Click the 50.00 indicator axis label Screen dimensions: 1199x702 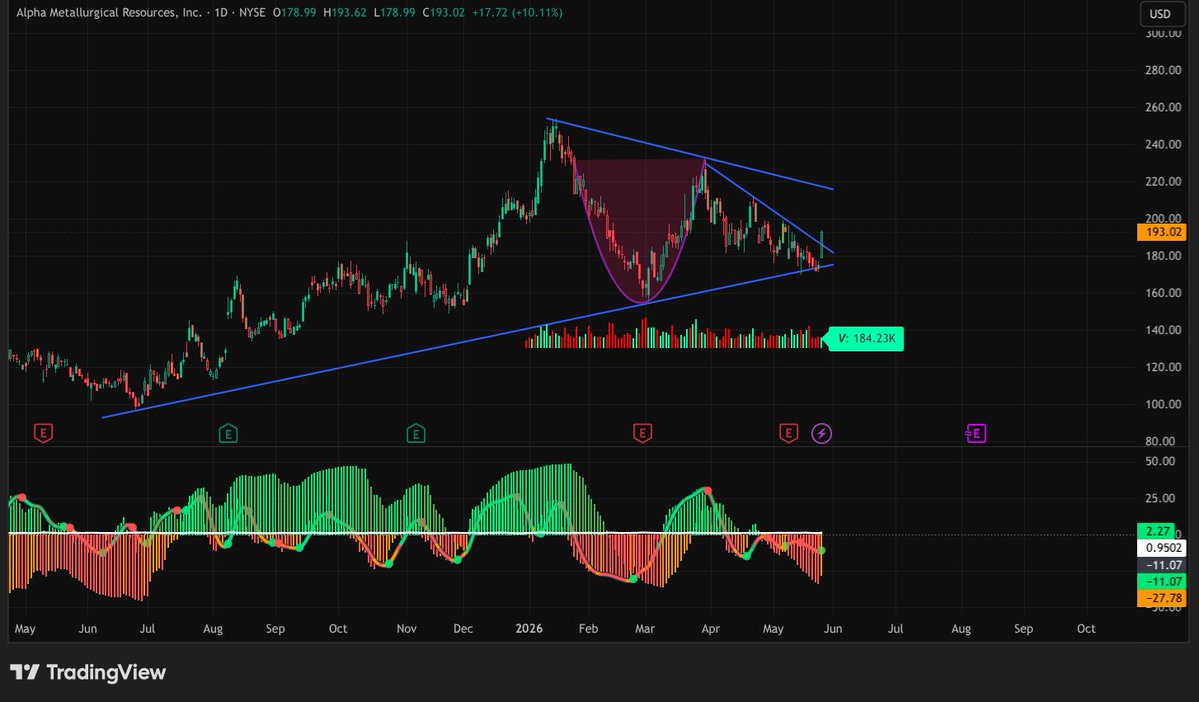click(x=1160, y=461)
